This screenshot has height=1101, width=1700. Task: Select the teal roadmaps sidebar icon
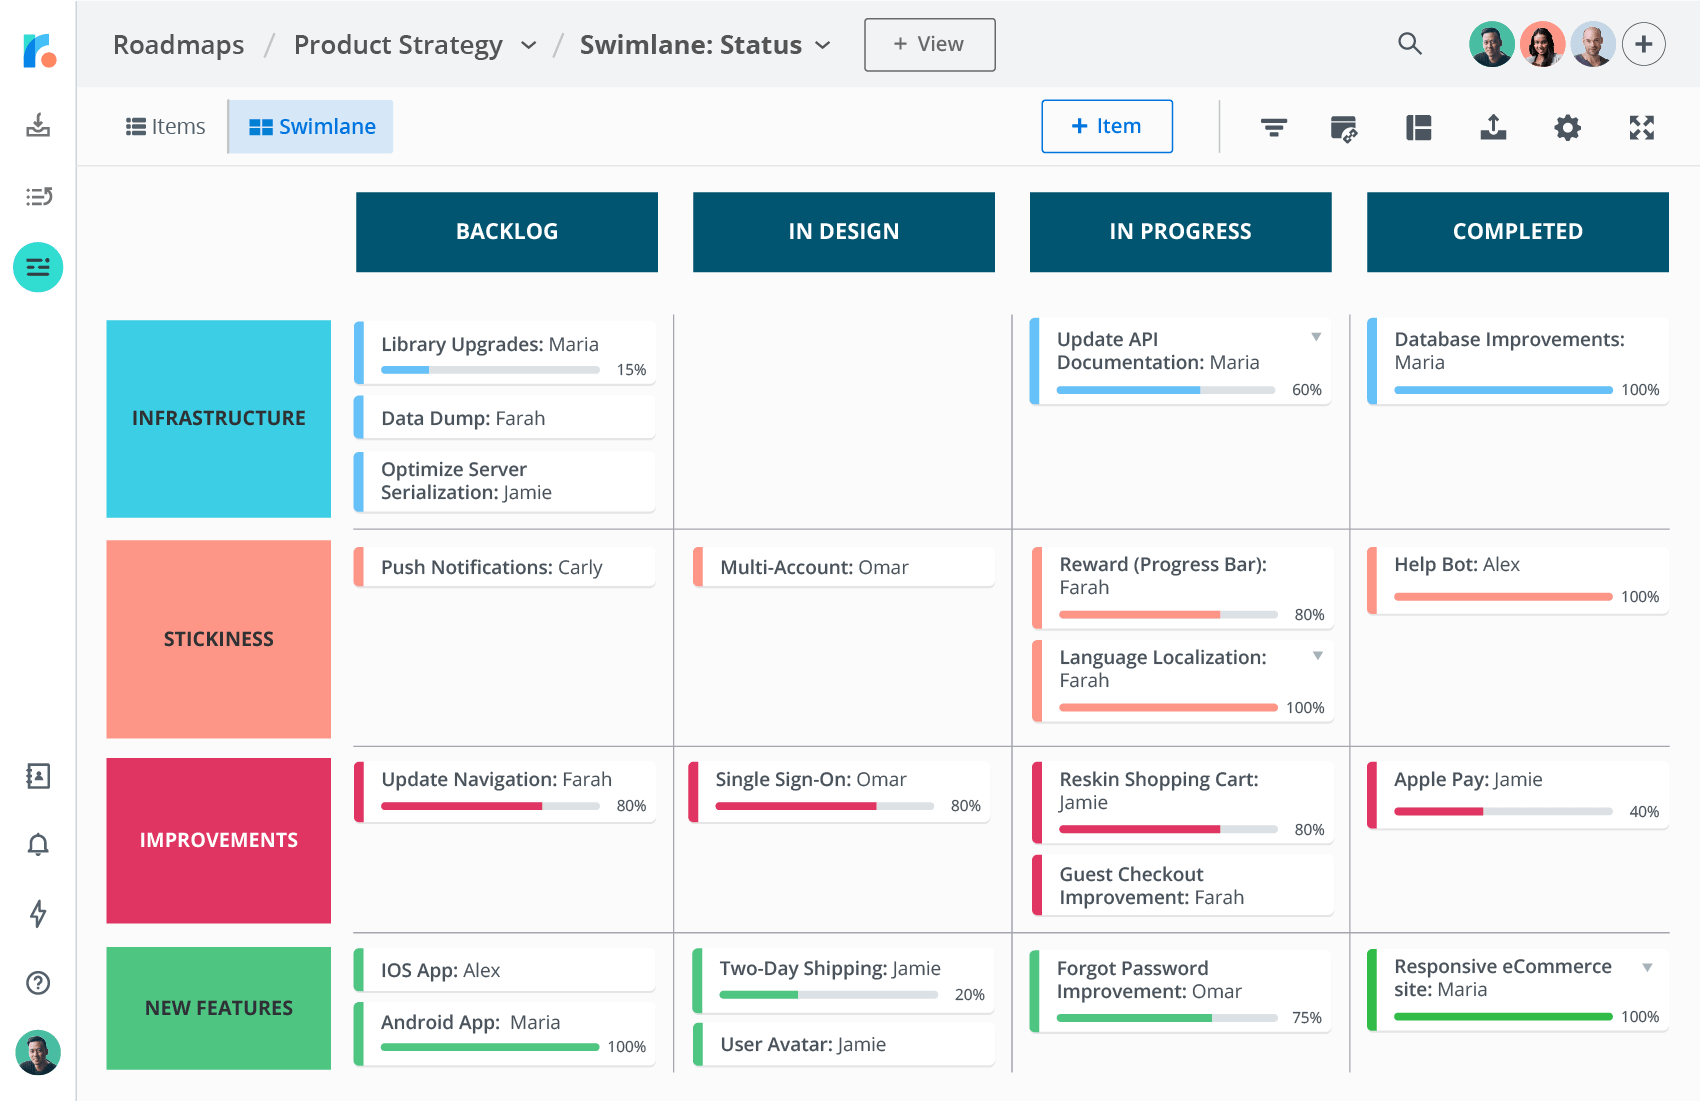(38, 267)
